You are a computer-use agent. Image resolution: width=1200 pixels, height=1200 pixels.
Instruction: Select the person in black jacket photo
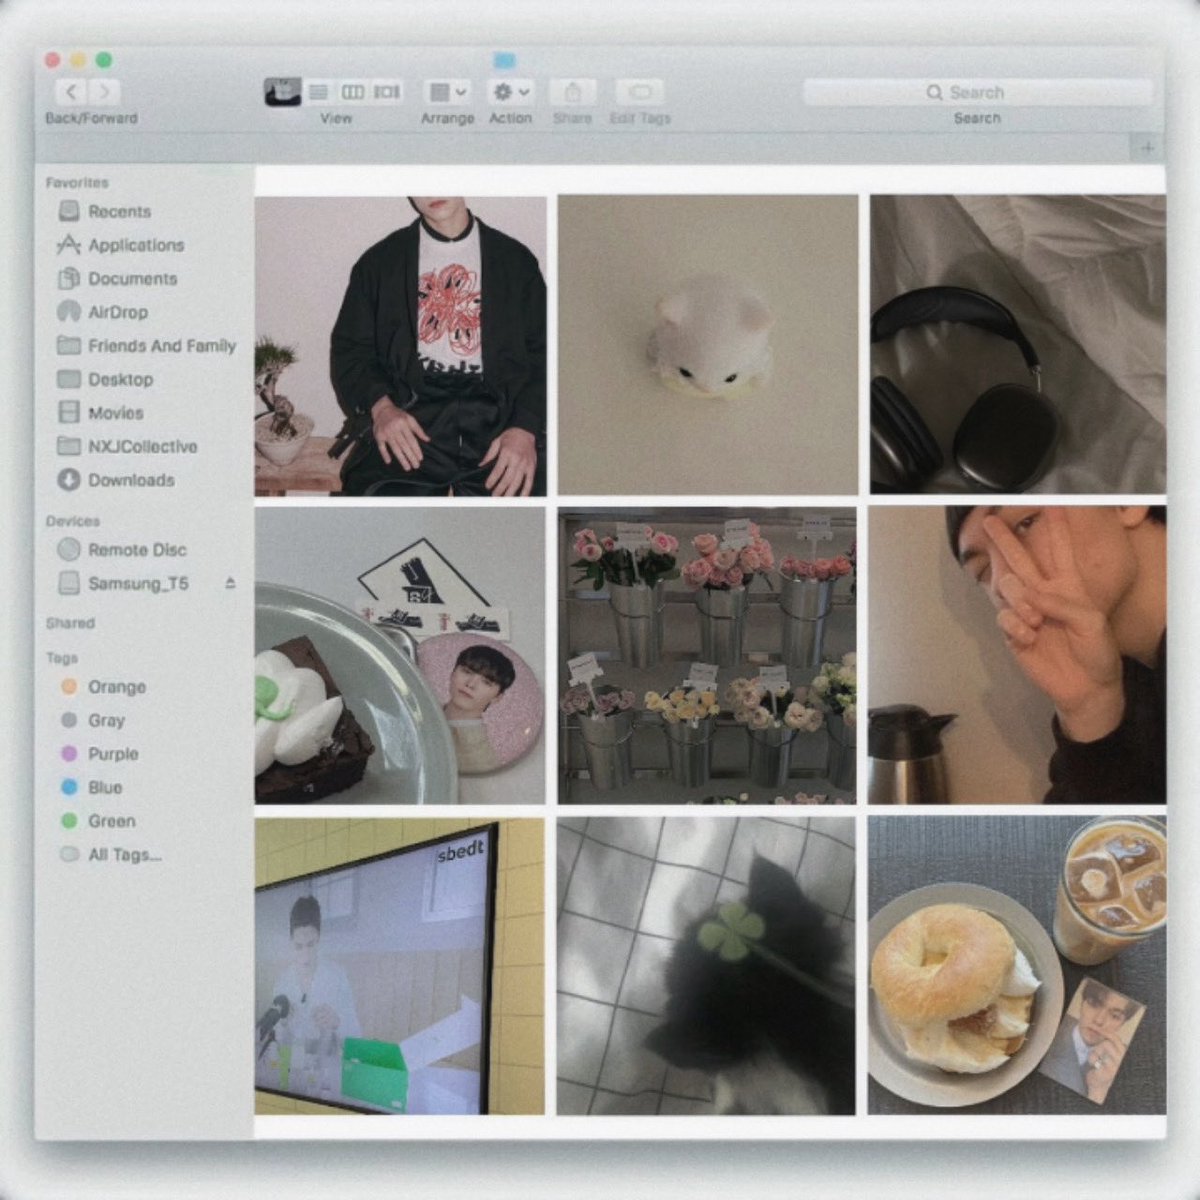[x=401, y=346]
